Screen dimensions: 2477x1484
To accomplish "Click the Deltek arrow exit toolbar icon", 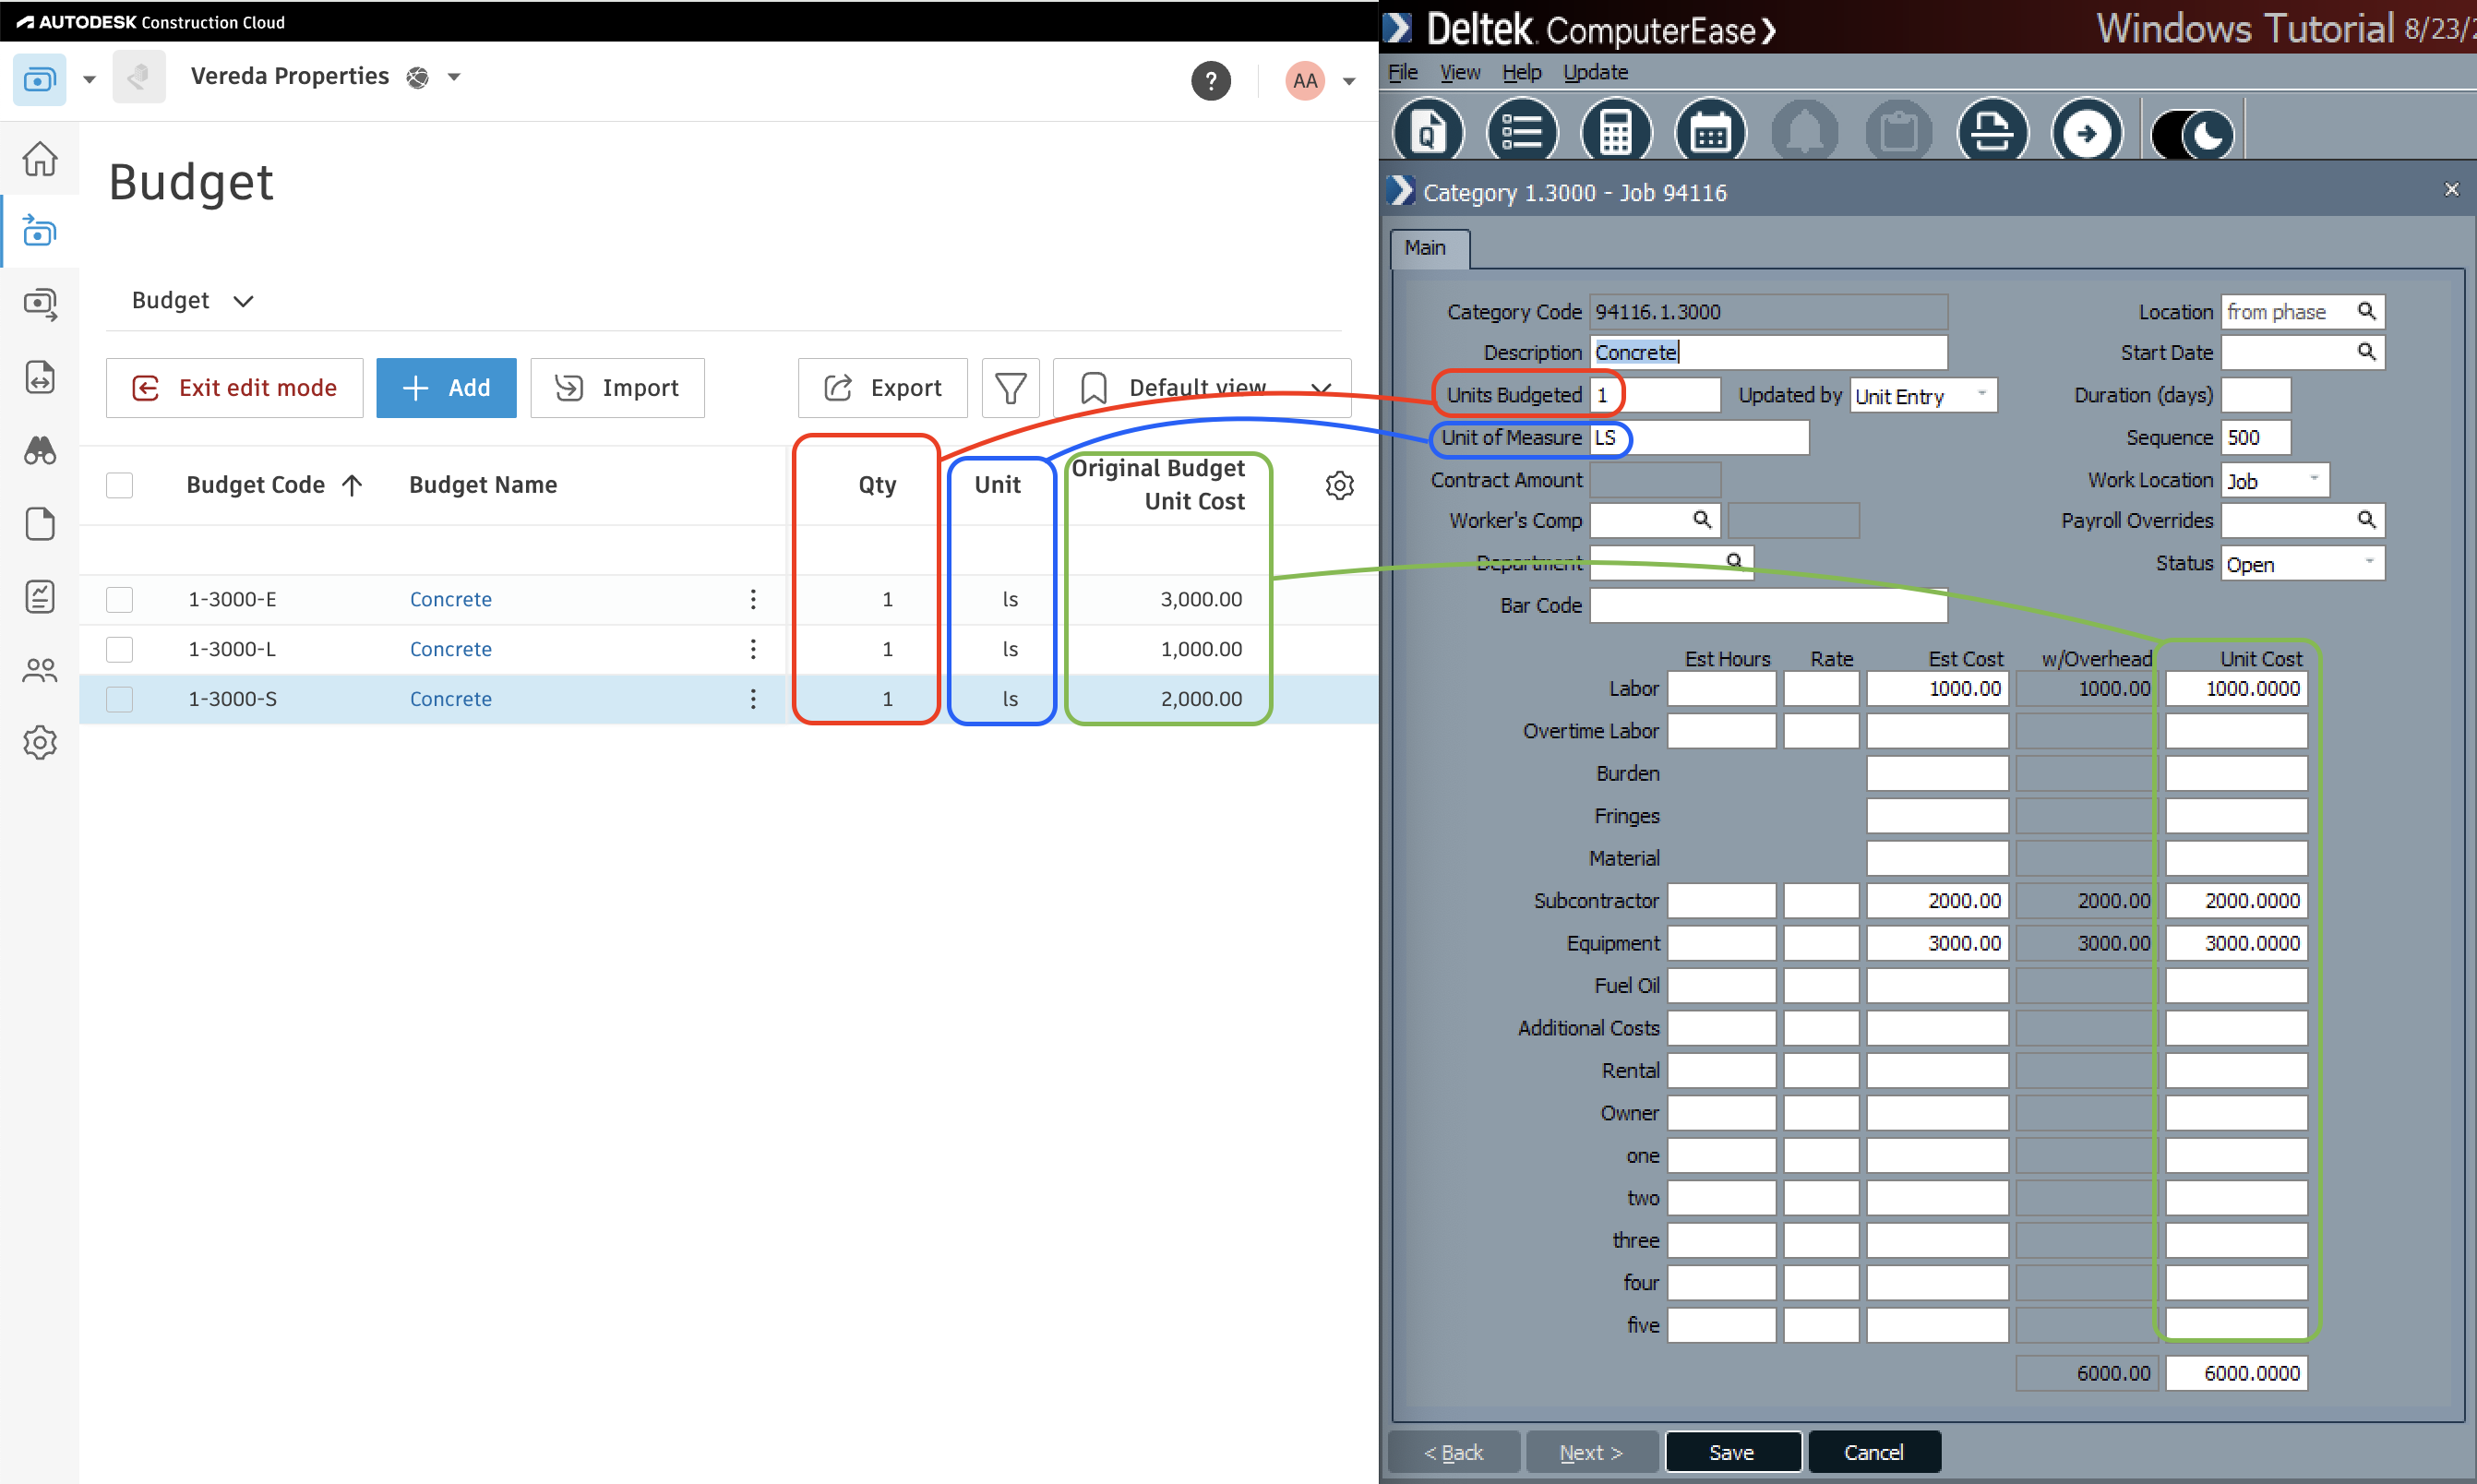I will (2086, 132).
